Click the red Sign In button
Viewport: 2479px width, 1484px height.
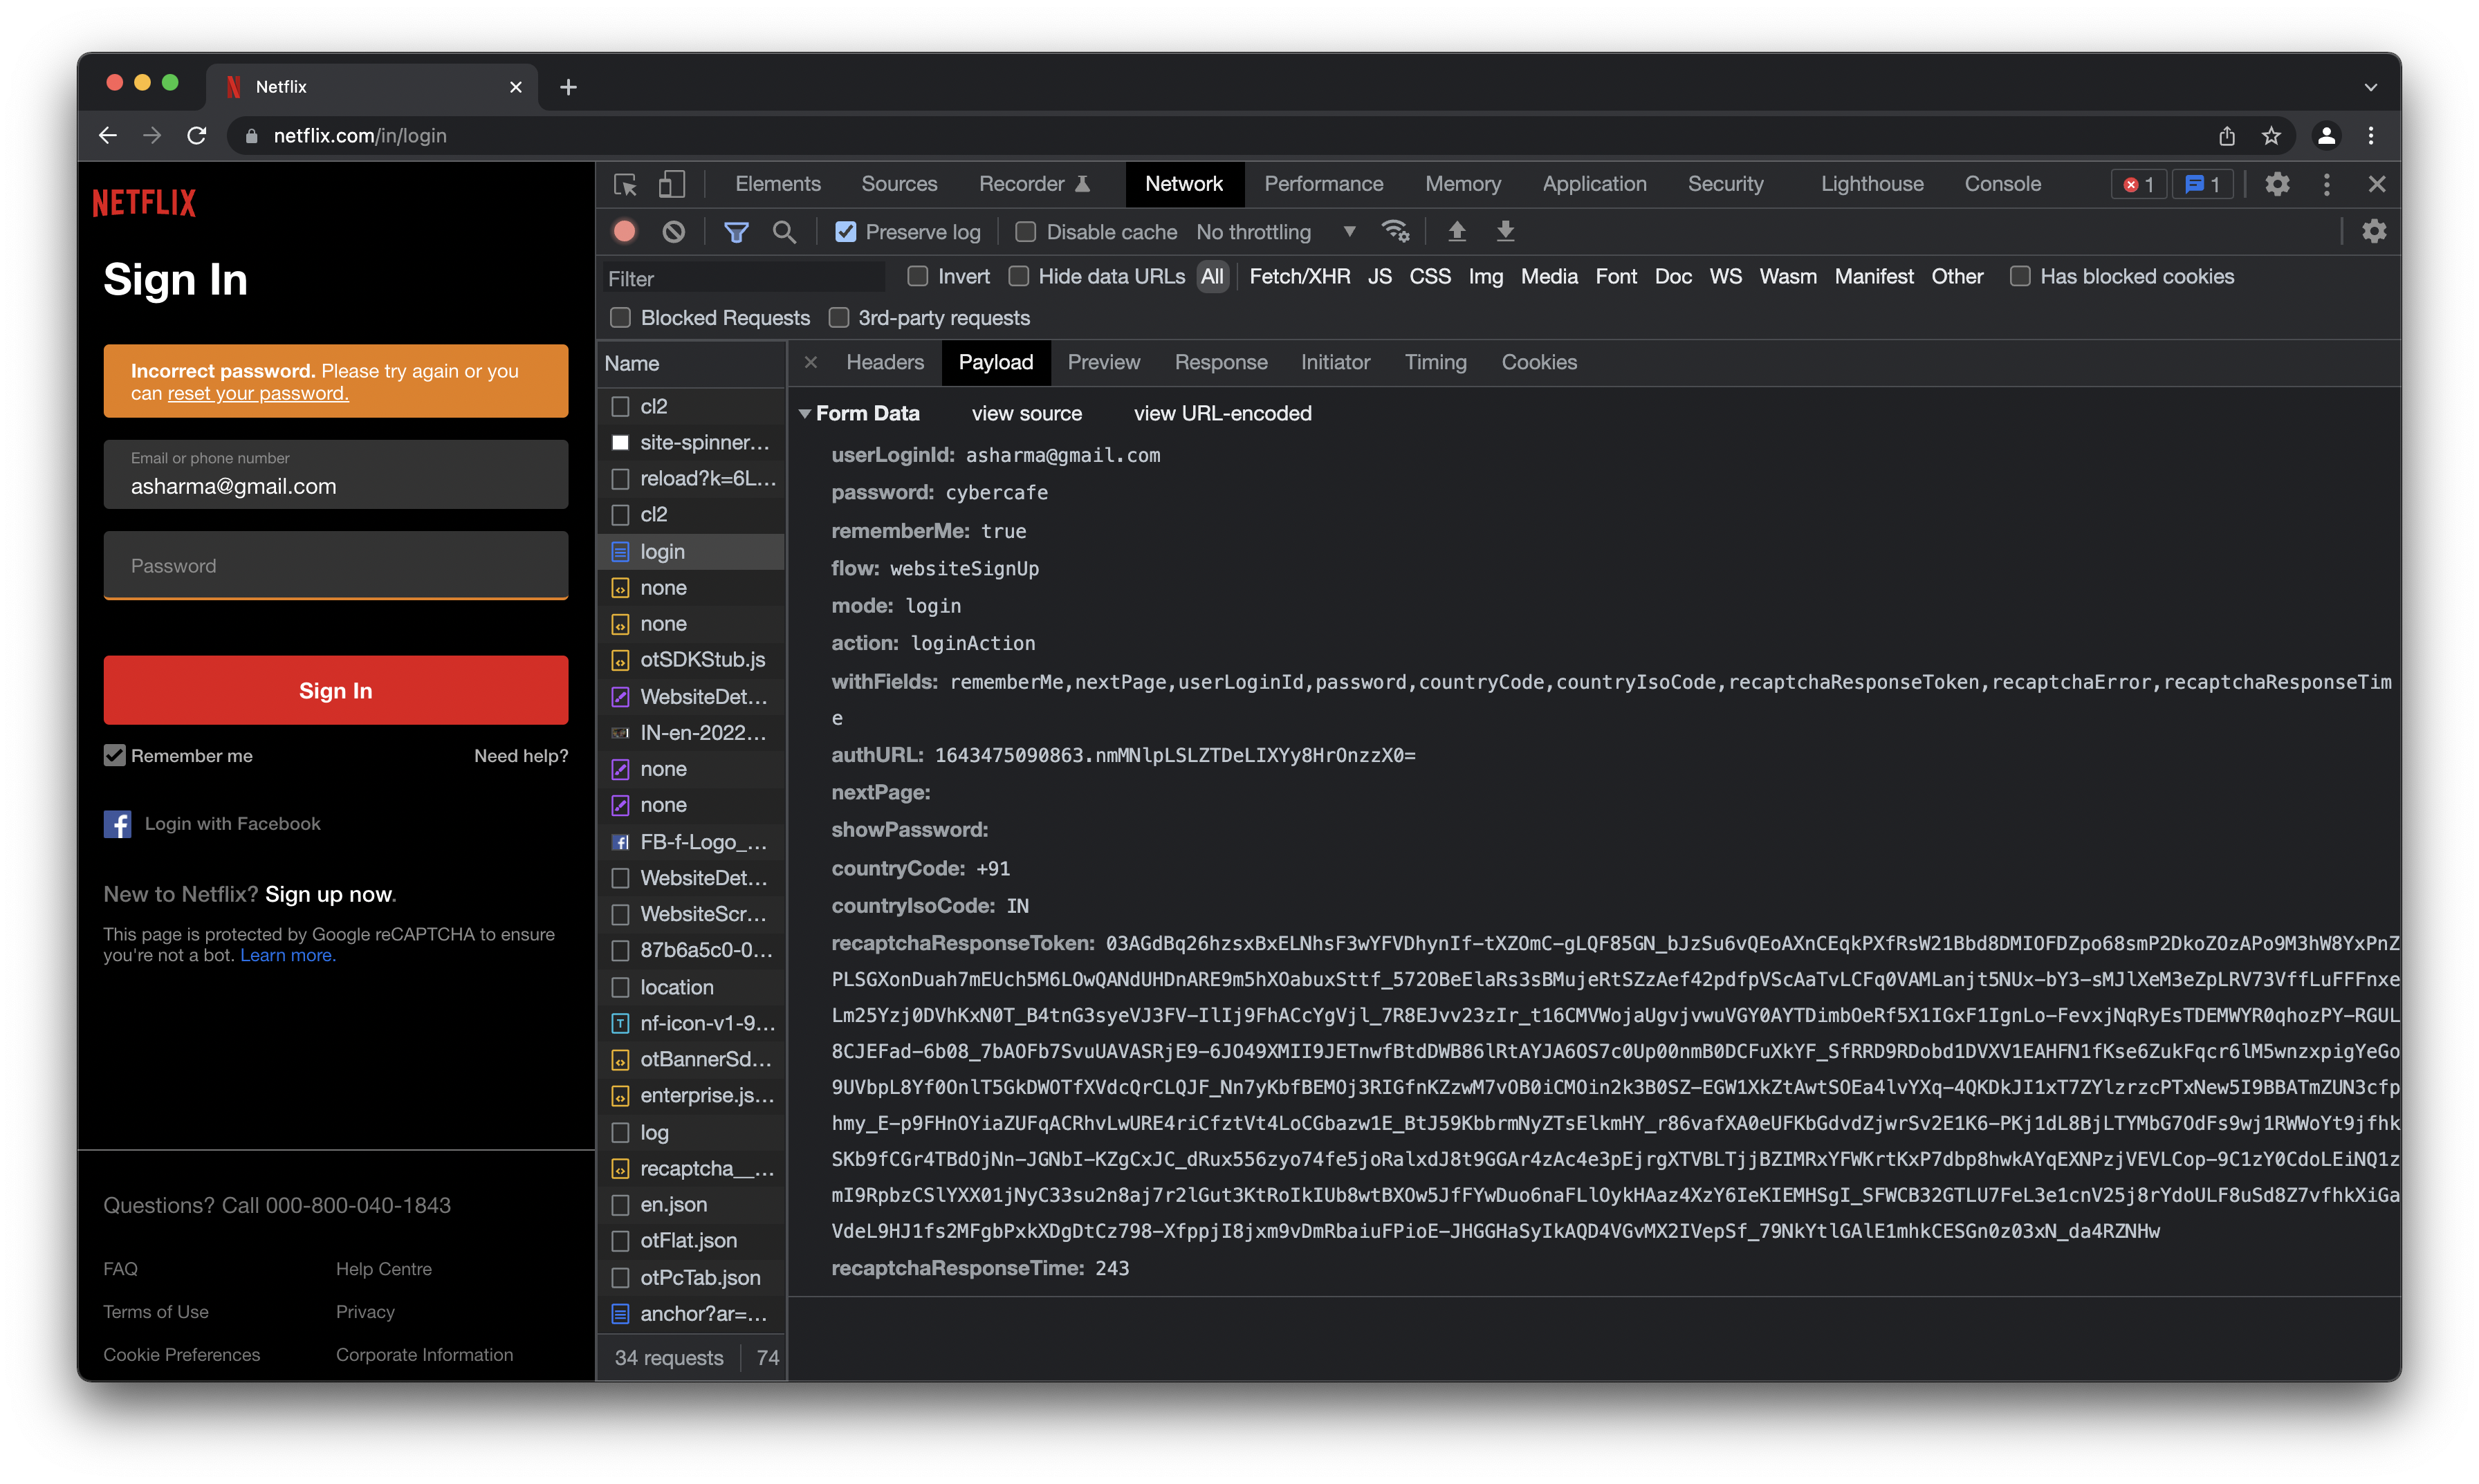click(336, 690)
